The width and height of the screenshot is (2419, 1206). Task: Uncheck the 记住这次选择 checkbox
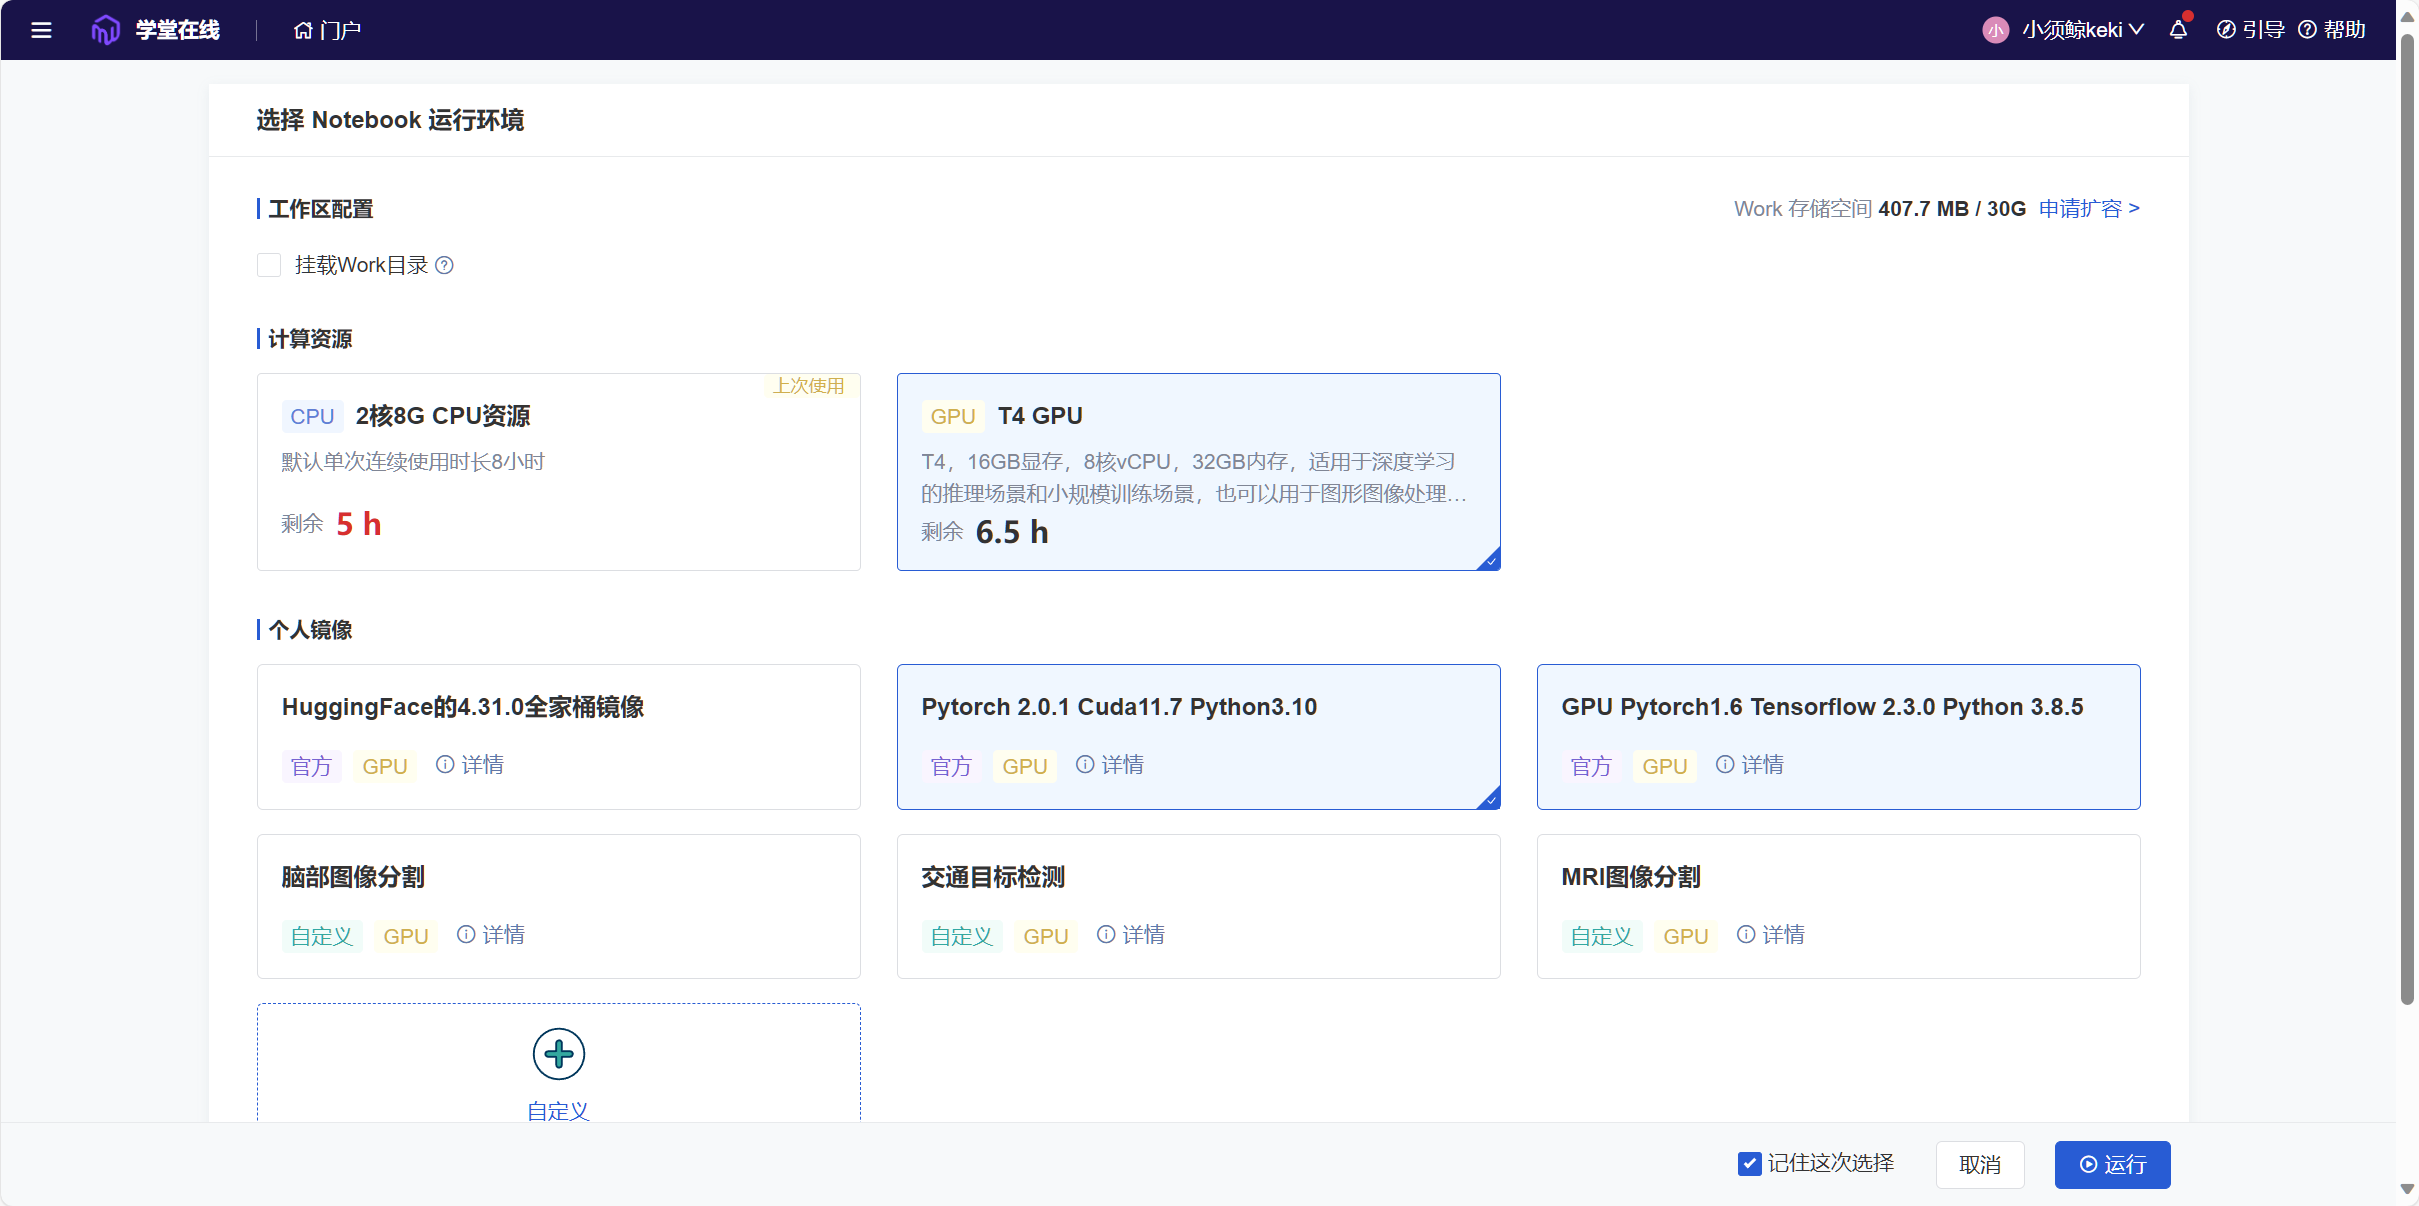[x=1749, y=1164]
